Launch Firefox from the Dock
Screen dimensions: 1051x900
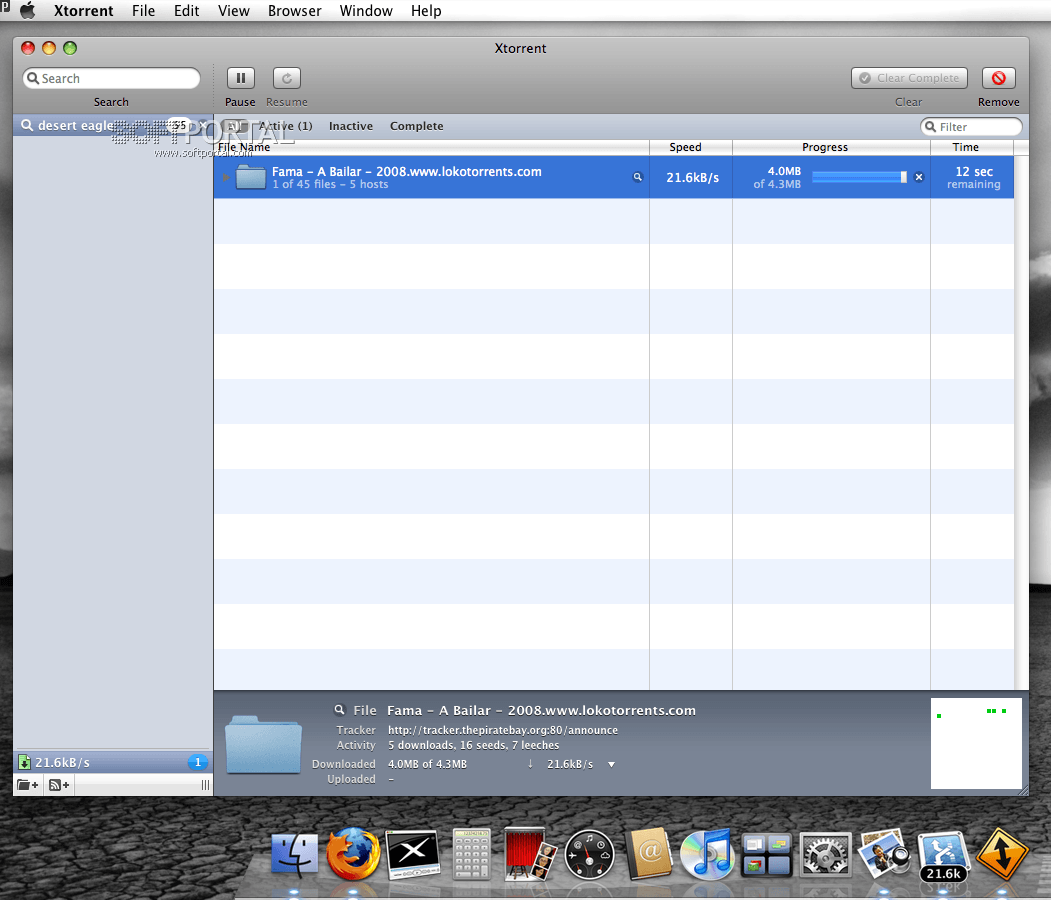pyautogui.click(x=353, y=854)
